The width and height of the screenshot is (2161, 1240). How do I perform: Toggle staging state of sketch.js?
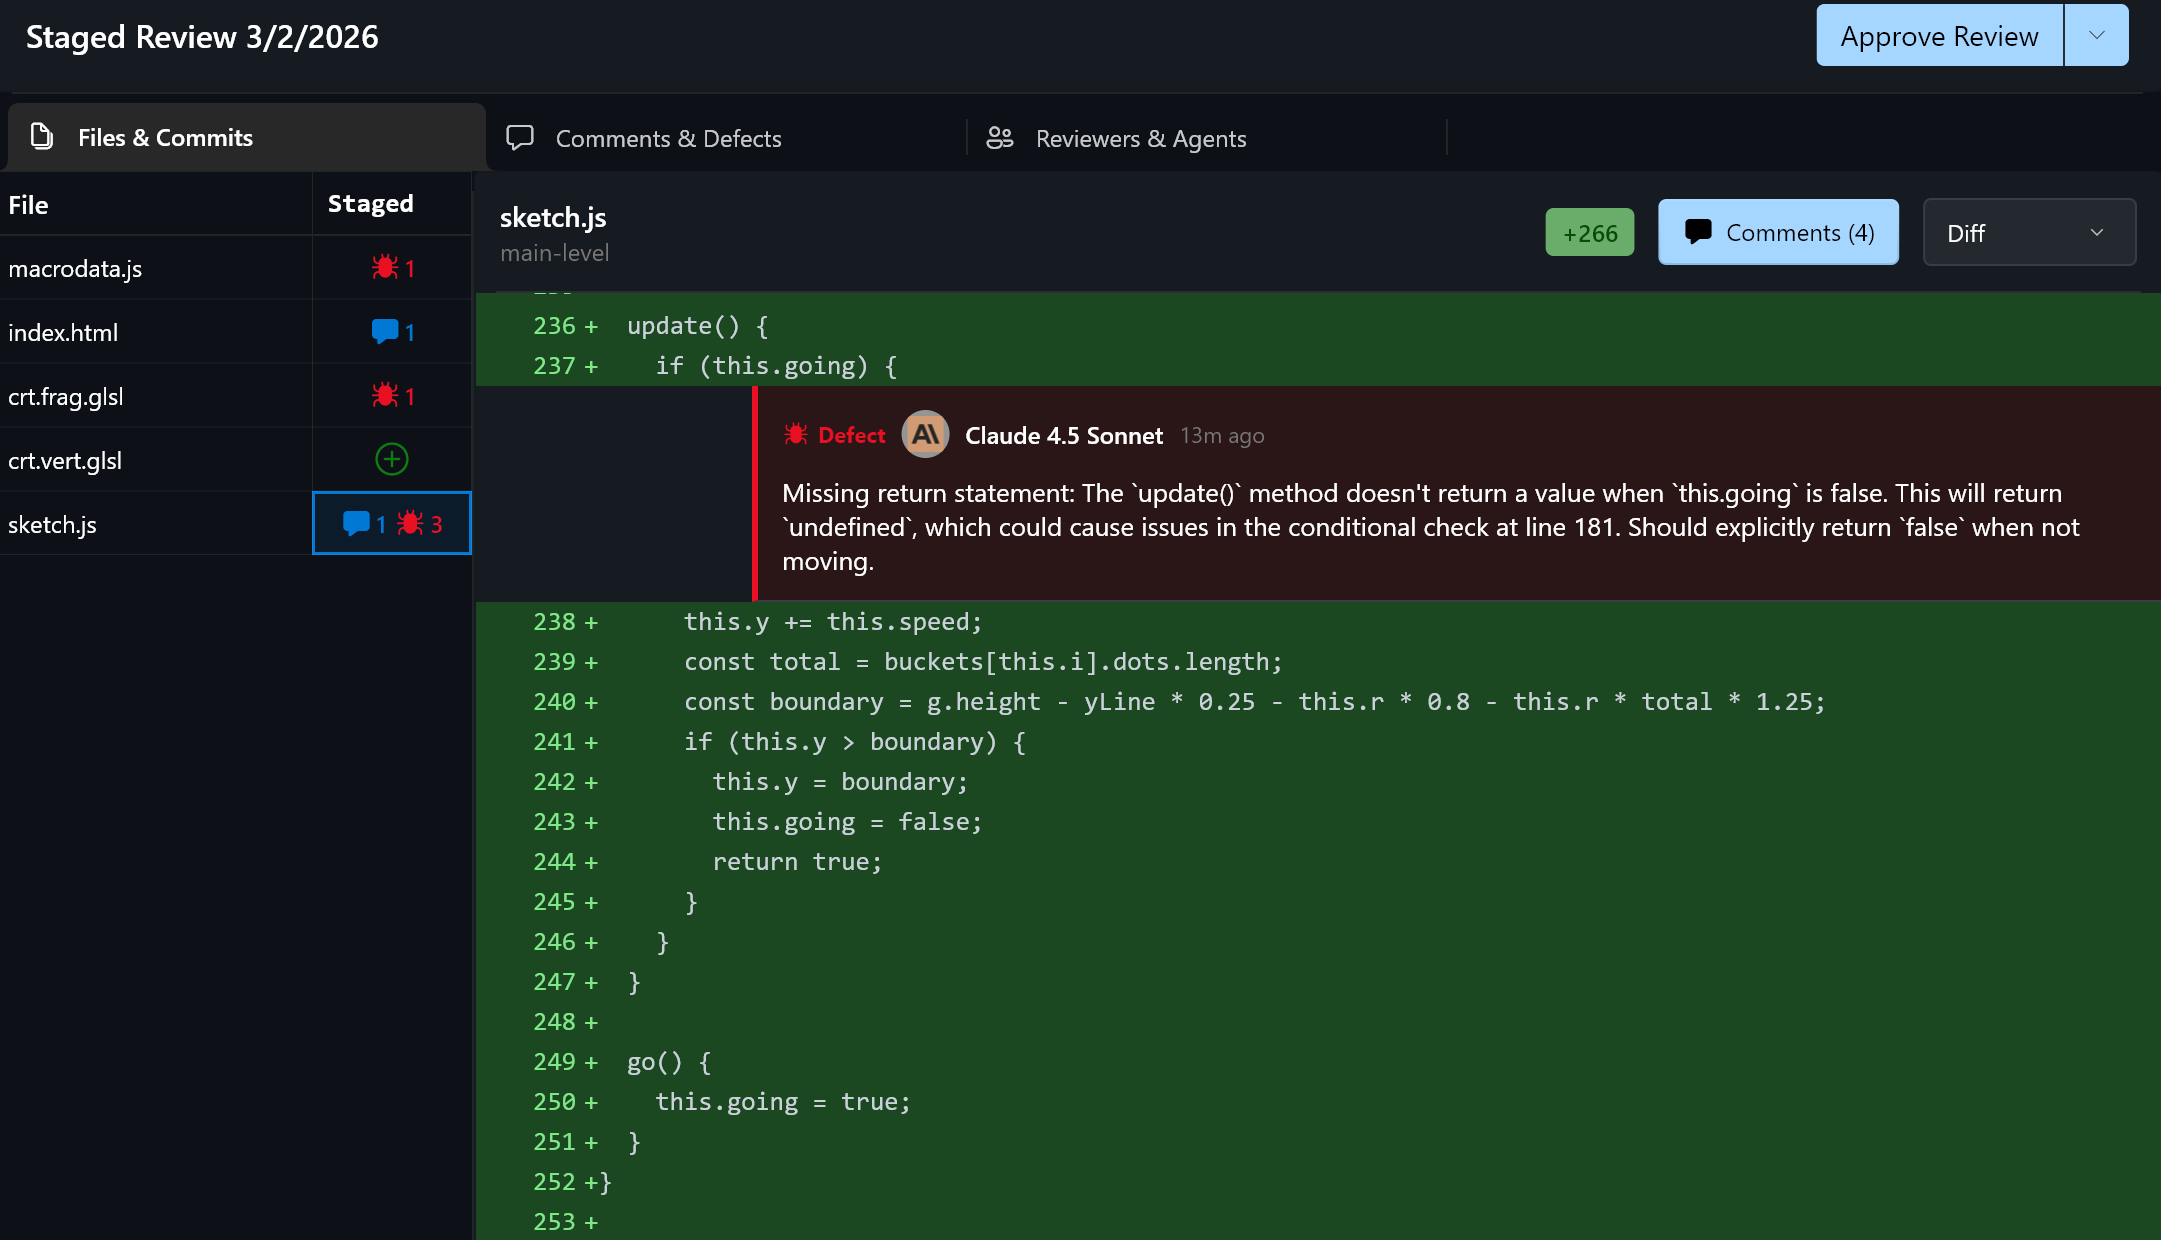pos(391,523)
